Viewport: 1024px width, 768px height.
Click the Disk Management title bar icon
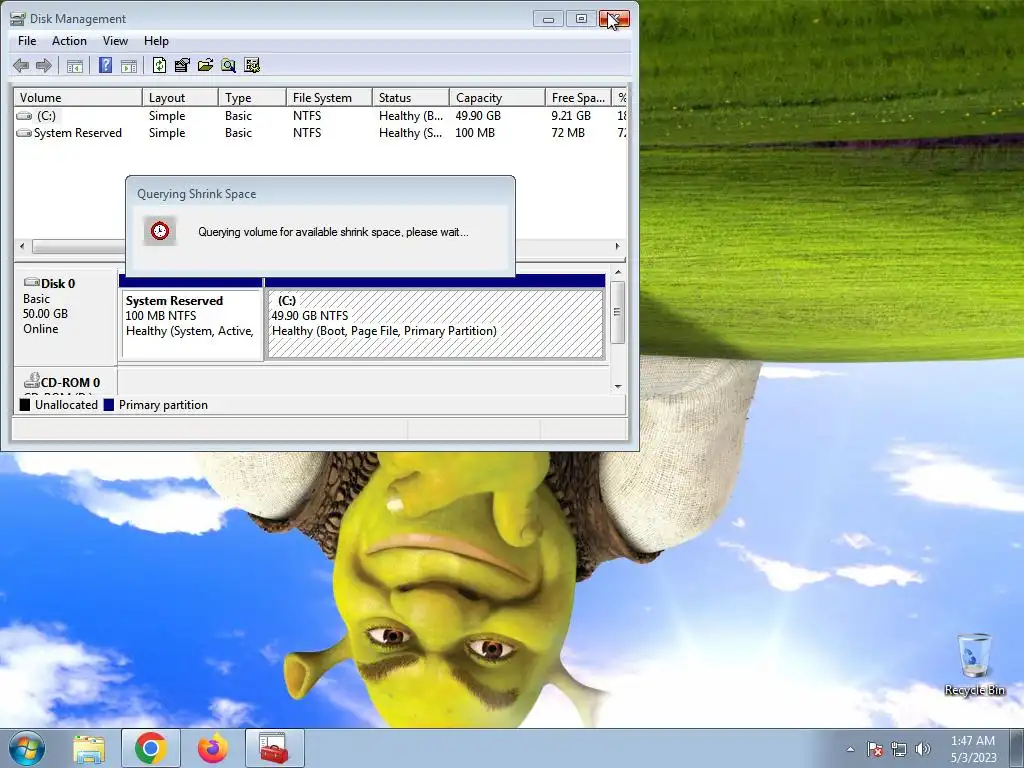click(18, 19)
